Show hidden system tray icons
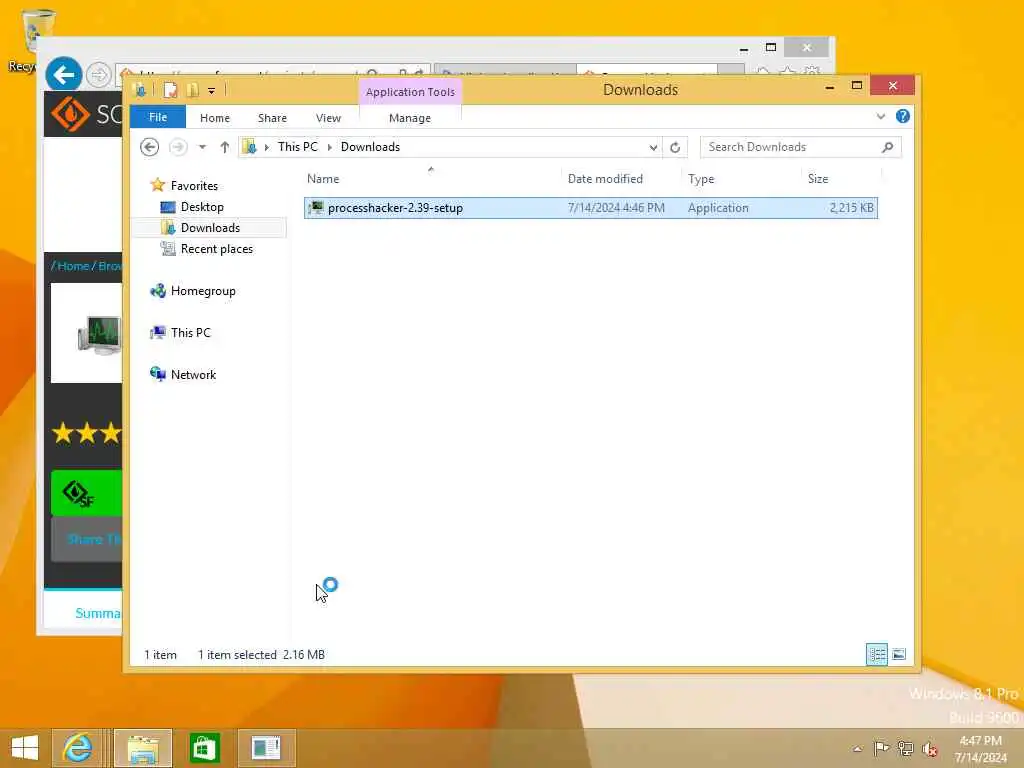The image size is (1024, 768). pos(857,749)
